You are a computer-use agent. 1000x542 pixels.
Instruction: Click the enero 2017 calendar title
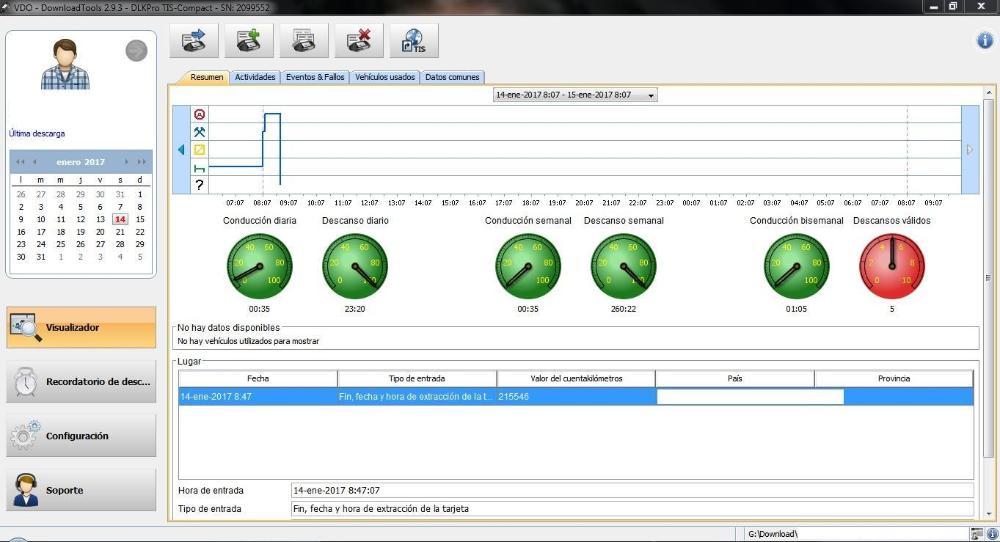tap(80, 162)
